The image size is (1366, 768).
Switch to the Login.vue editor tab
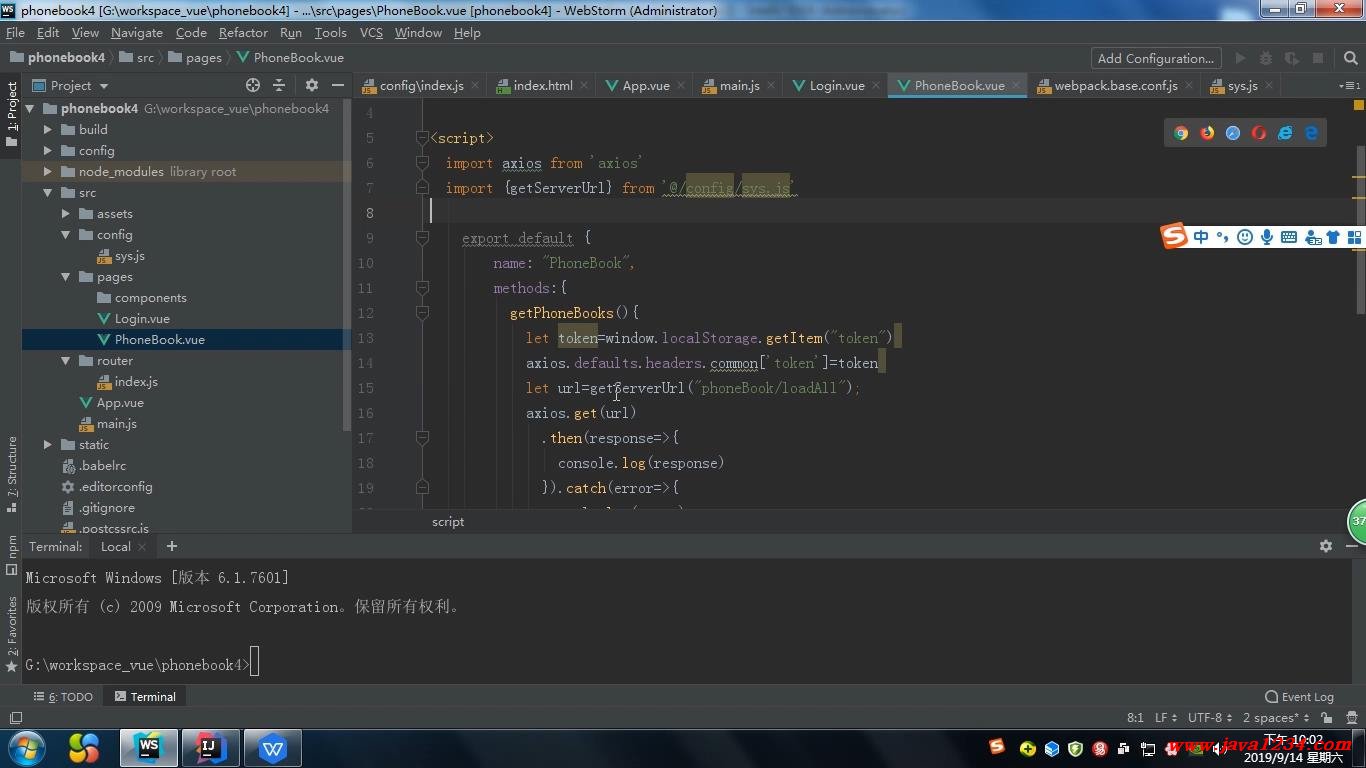pyautogui.click(x=837, y=85)
